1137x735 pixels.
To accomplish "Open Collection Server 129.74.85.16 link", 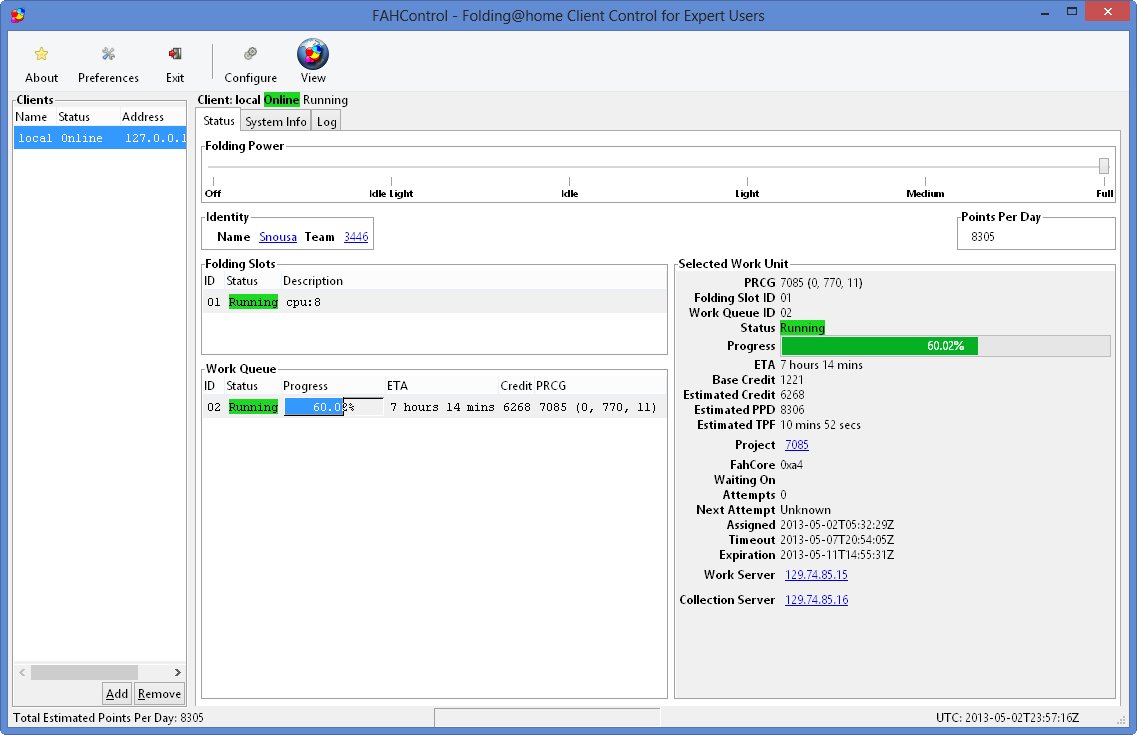I will pyautogui.click(x=816, y=600).
